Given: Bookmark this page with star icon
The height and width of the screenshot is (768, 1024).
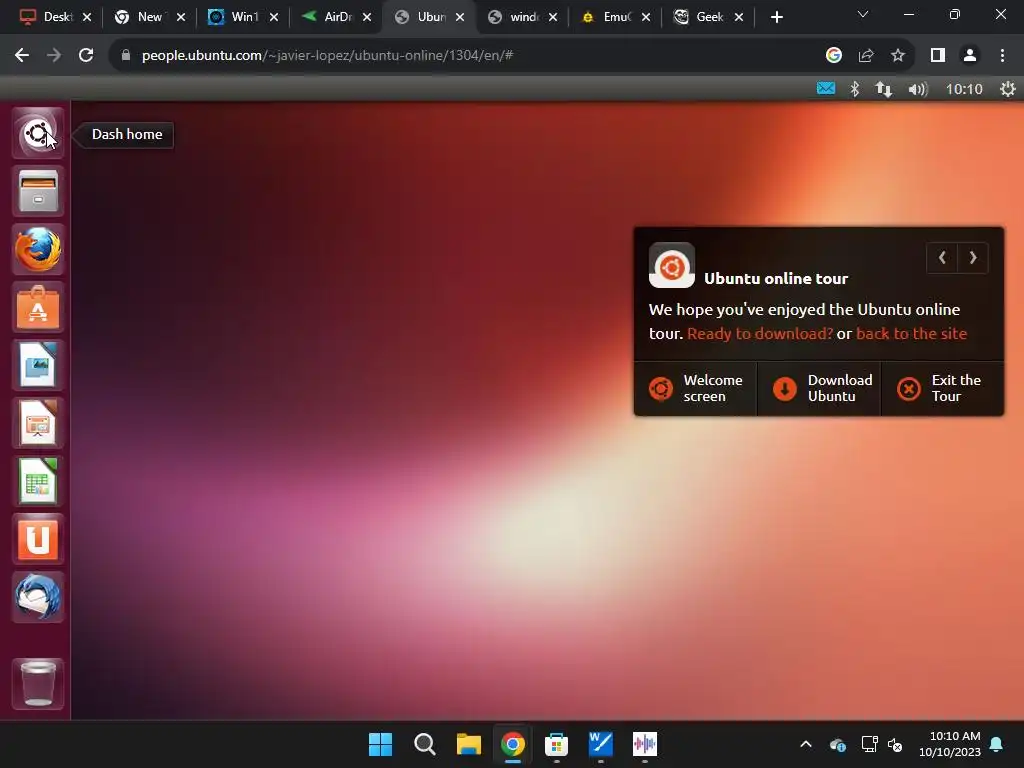Looking at the screenshot, I should (898, 56).
